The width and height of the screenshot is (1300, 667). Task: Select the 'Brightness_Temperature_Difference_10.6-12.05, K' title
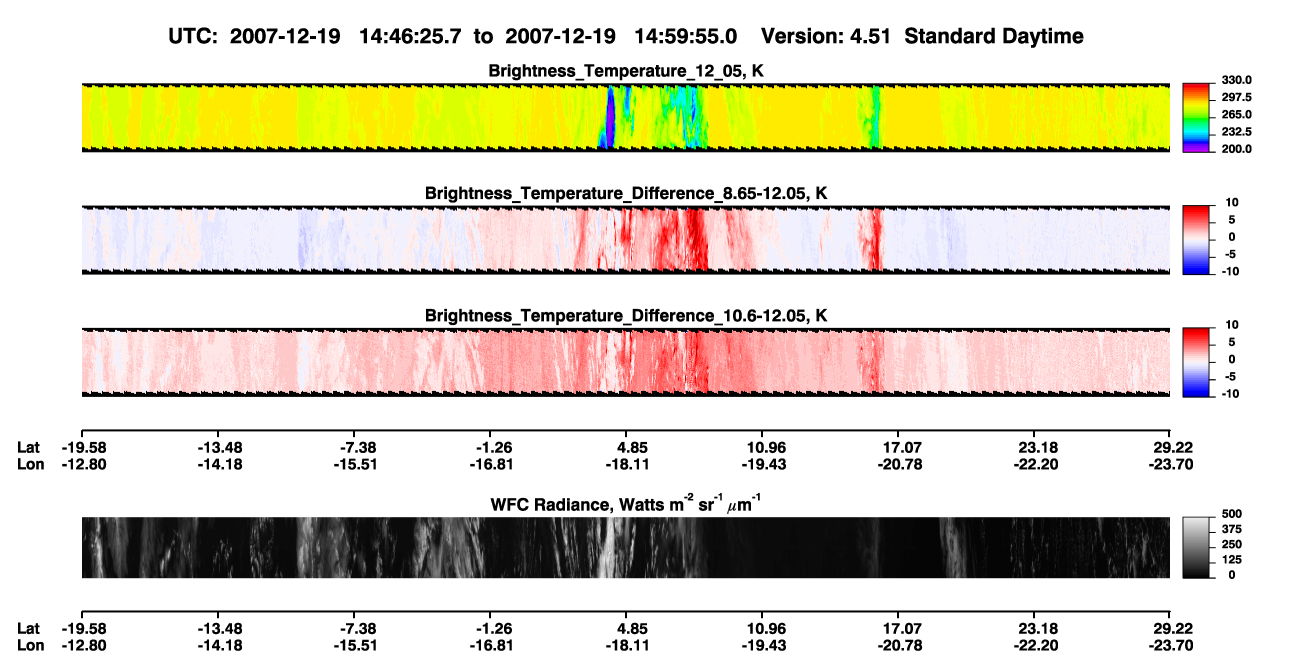tap(626, 315)
